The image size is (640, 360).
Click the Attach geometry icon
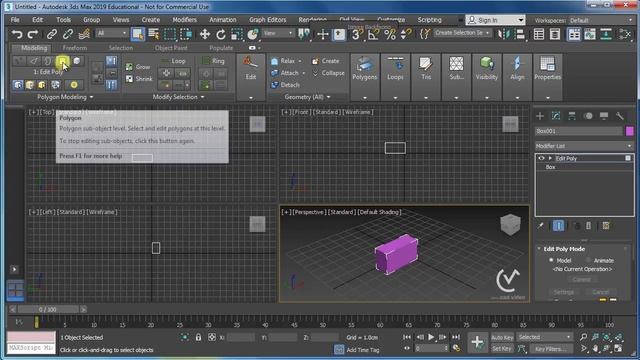tap(275, 73)
